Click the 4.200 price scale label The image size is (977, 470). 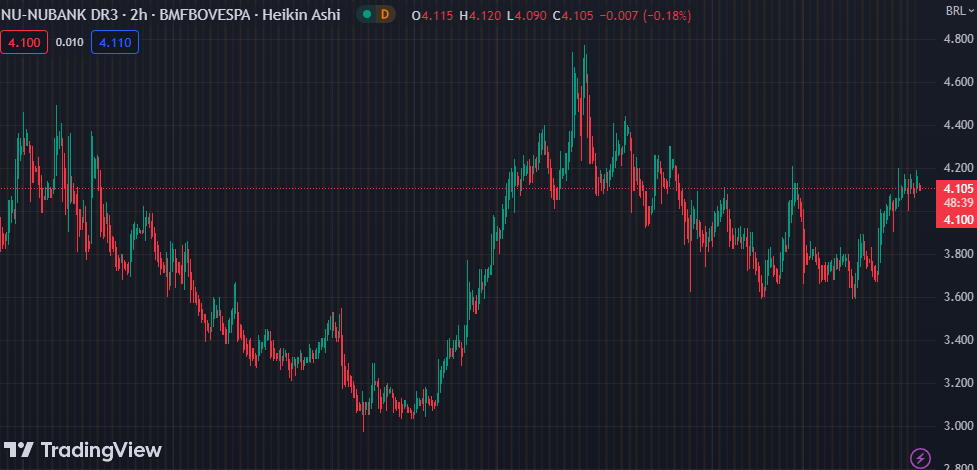tap(956, 168)
